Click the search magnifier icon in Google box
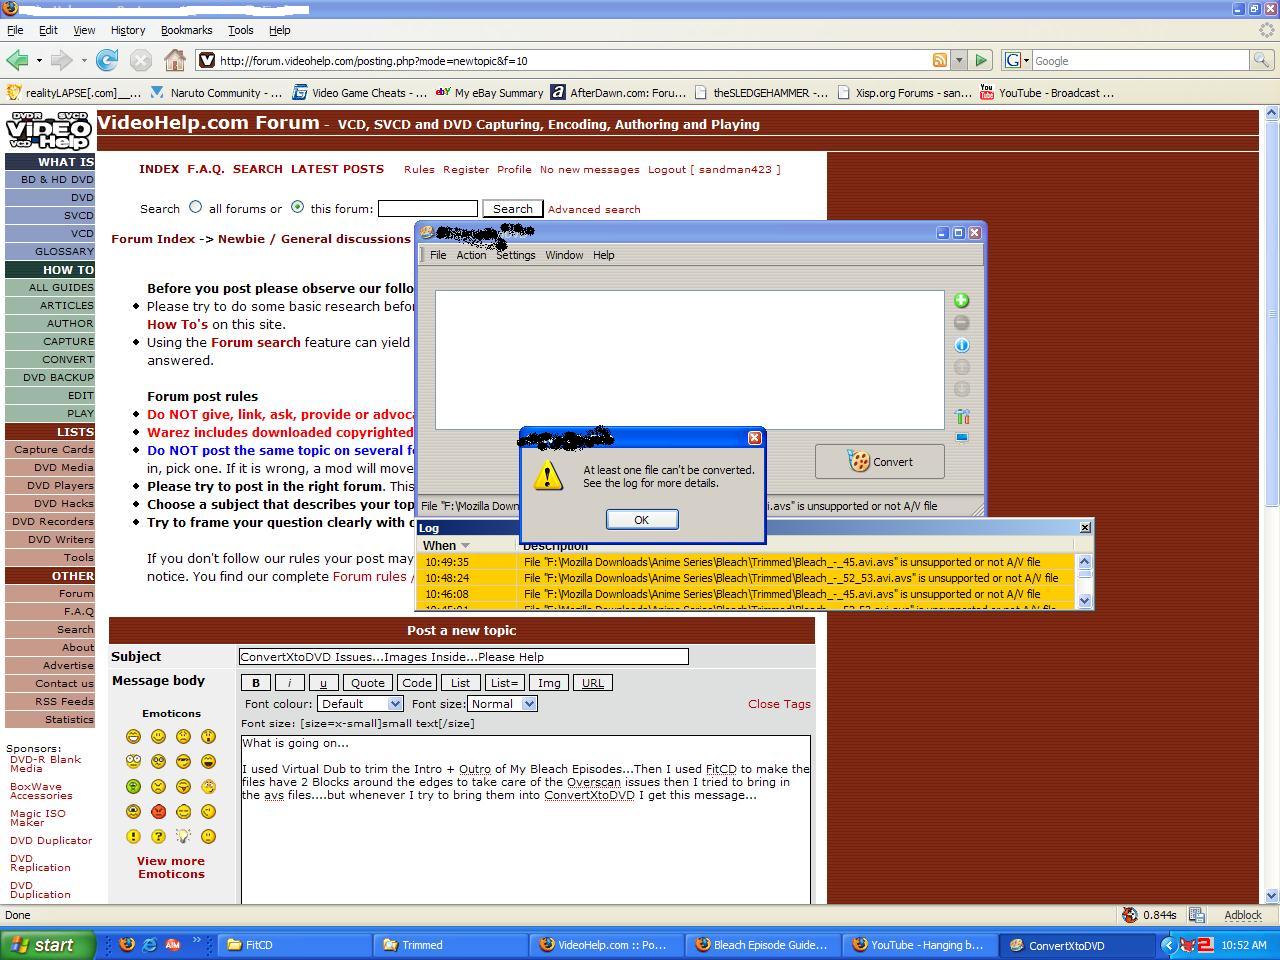The width and height of the screenshot is (1280, 960). click(1262, 60)
